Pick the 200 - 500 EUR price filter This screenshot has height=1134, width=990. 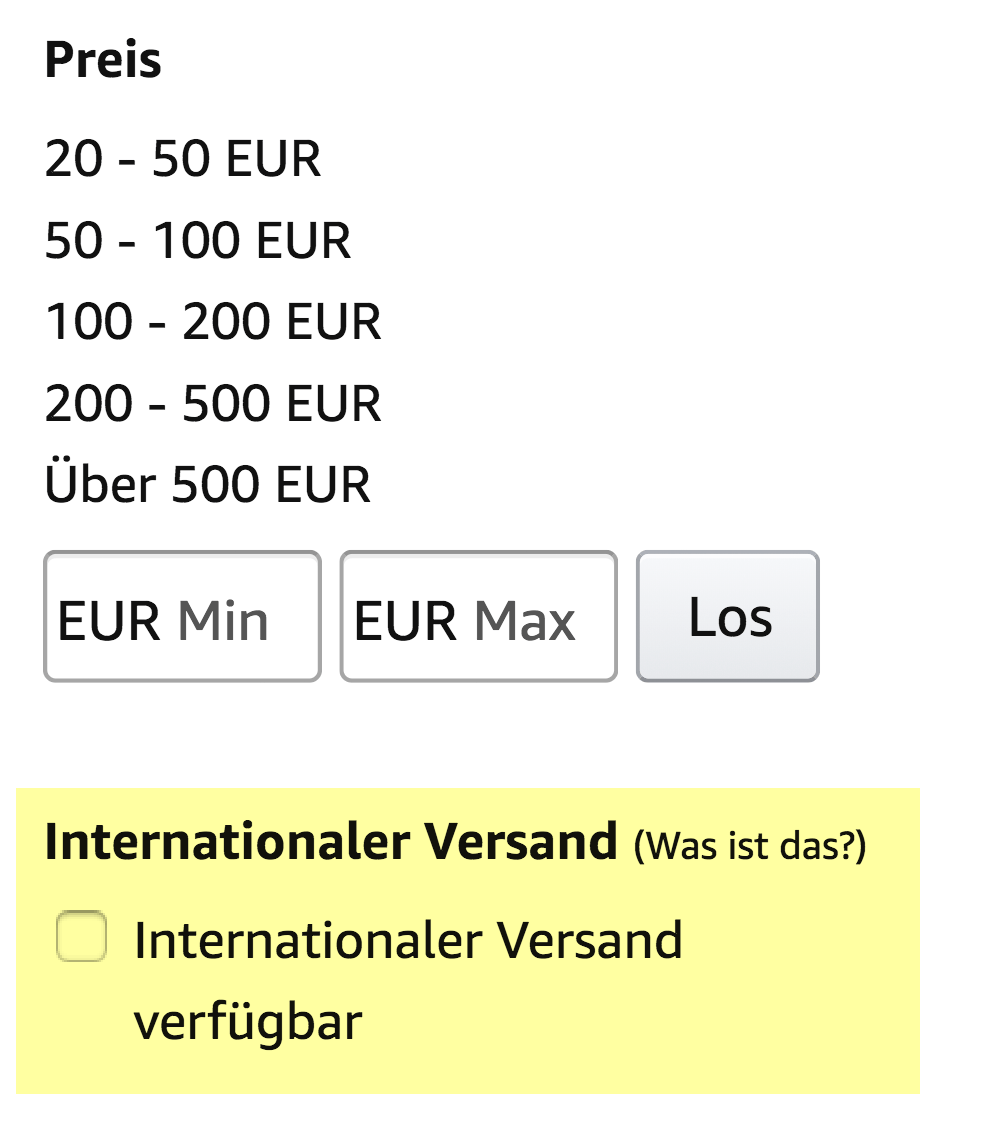212,404
